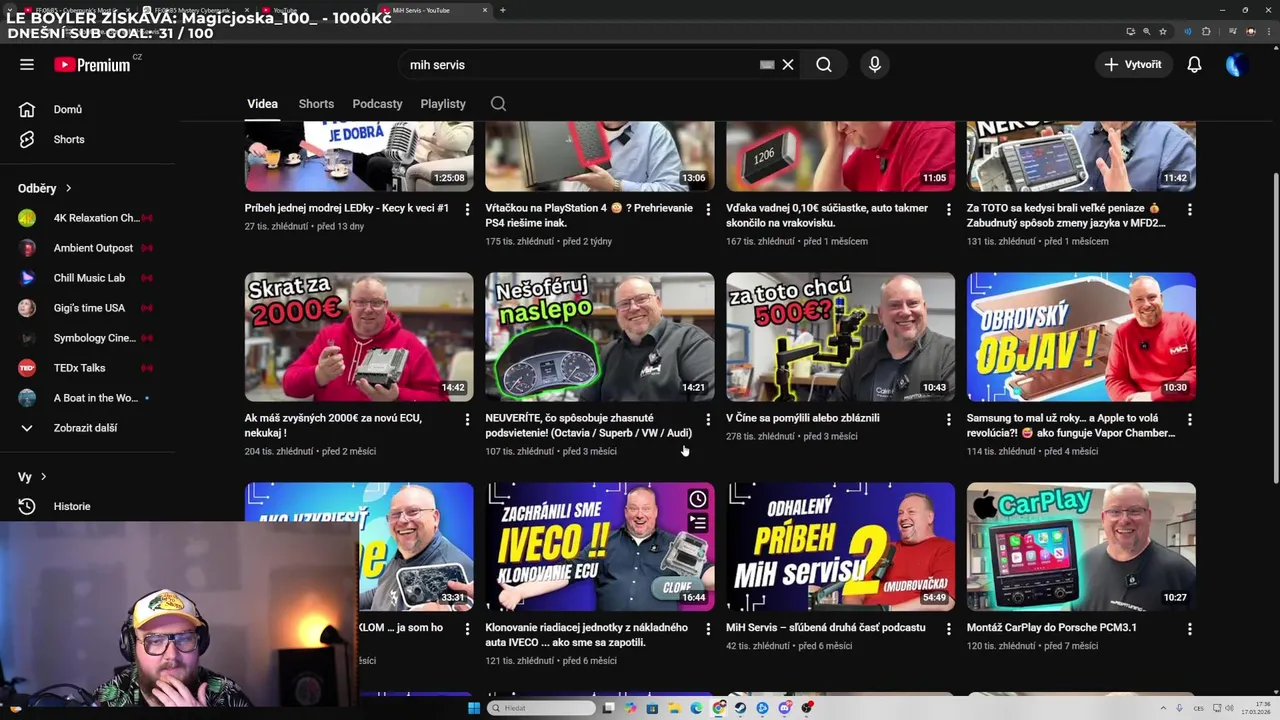The height and width of the screenshot is (720, 1280).
Task: Expand the Odběry section
Action: click(x=45, y=188)
